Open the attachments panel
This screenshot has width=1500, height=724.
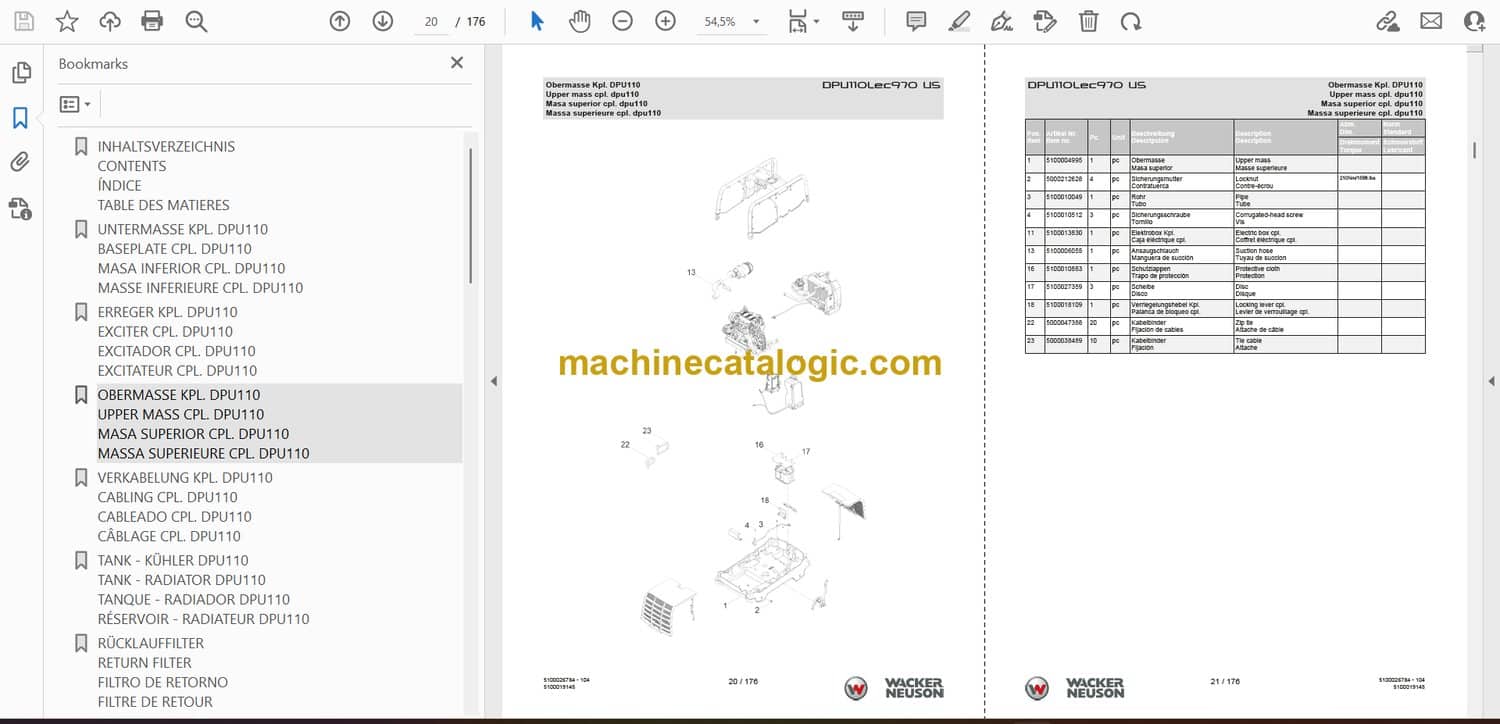(20, 162)
